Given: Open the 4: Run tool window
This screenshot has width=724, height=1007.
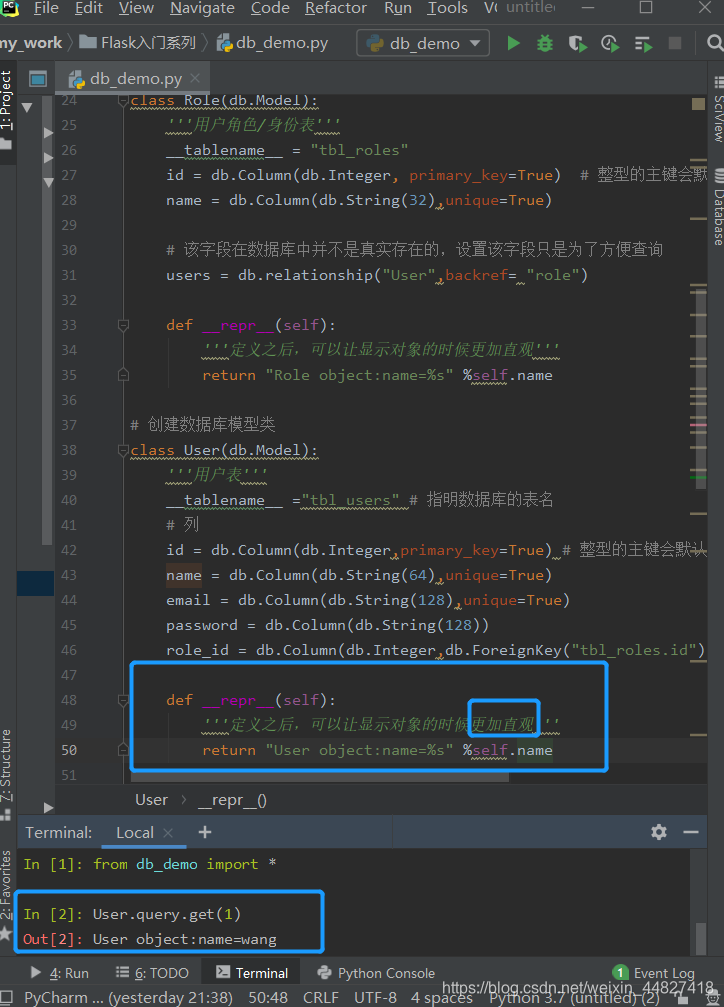Looking at the screenshot, I should 60,973.
